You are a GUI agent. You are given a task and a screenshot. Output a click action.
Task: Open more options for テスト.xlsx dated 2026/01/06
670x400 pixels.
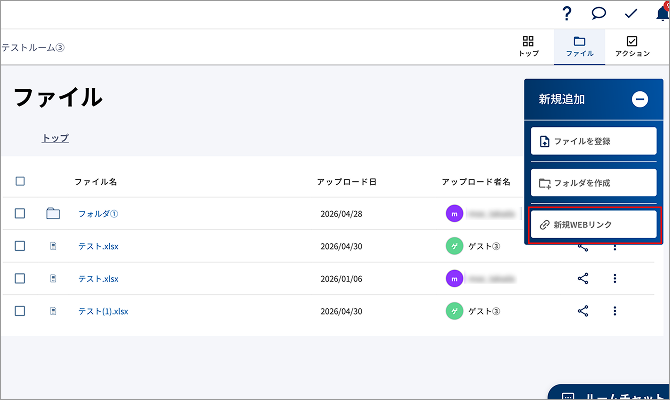pos(615,279)
